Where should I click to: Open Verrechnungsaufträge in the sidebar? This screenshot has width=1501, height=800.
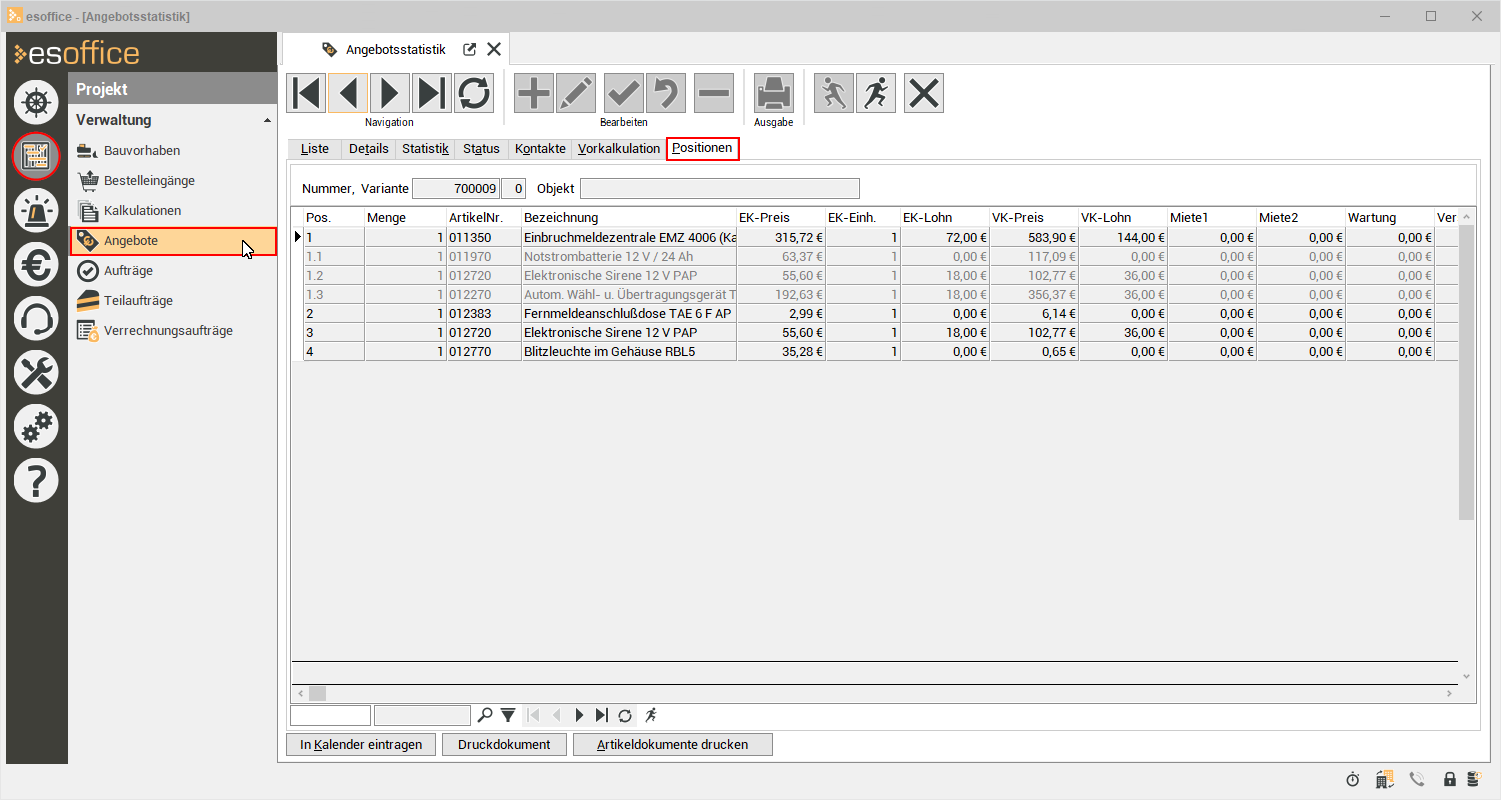(168, 331)
